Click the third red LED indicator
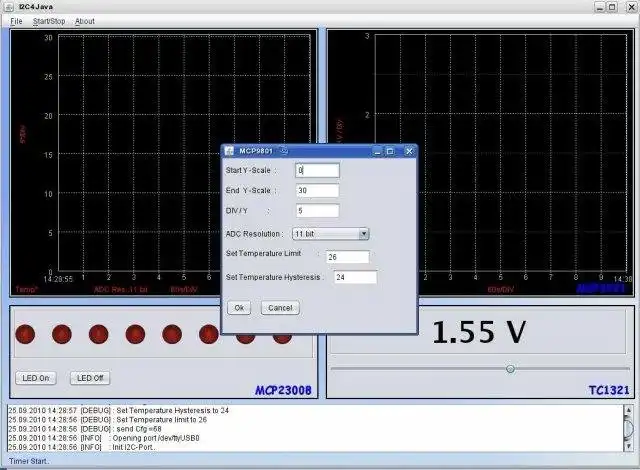 (99, 334)
